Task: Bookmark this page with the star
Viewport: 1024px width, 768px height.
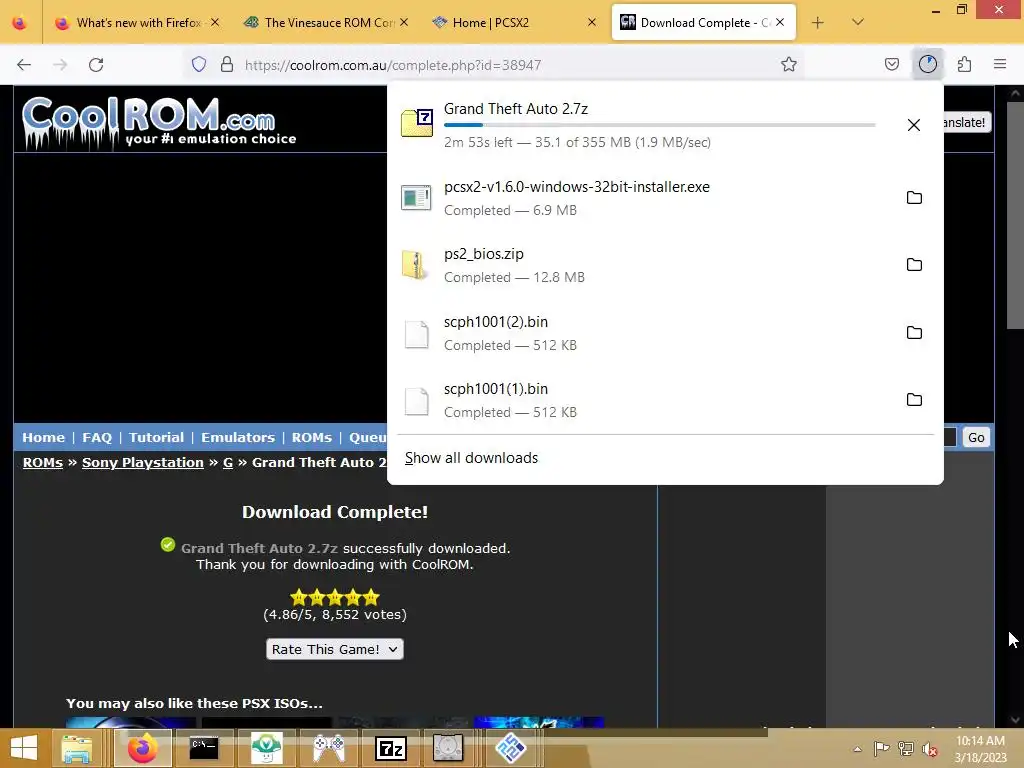Action: [789, 64]
